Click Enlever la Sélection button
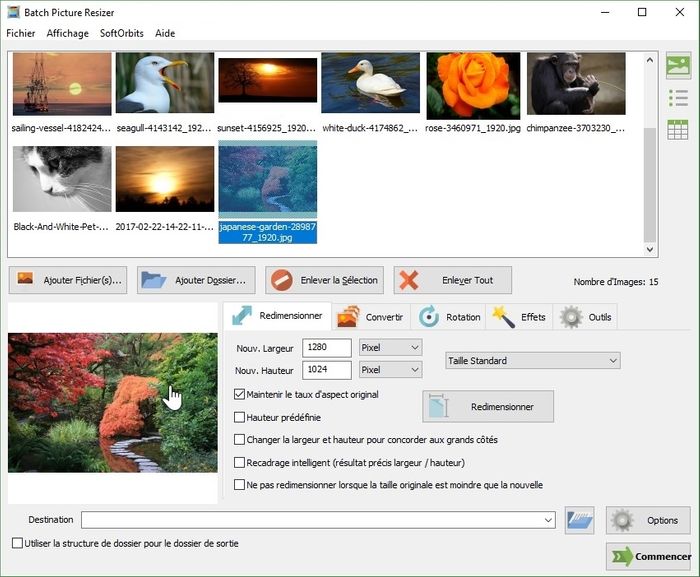This screenshot has height=577, width=700. point(325,280)
